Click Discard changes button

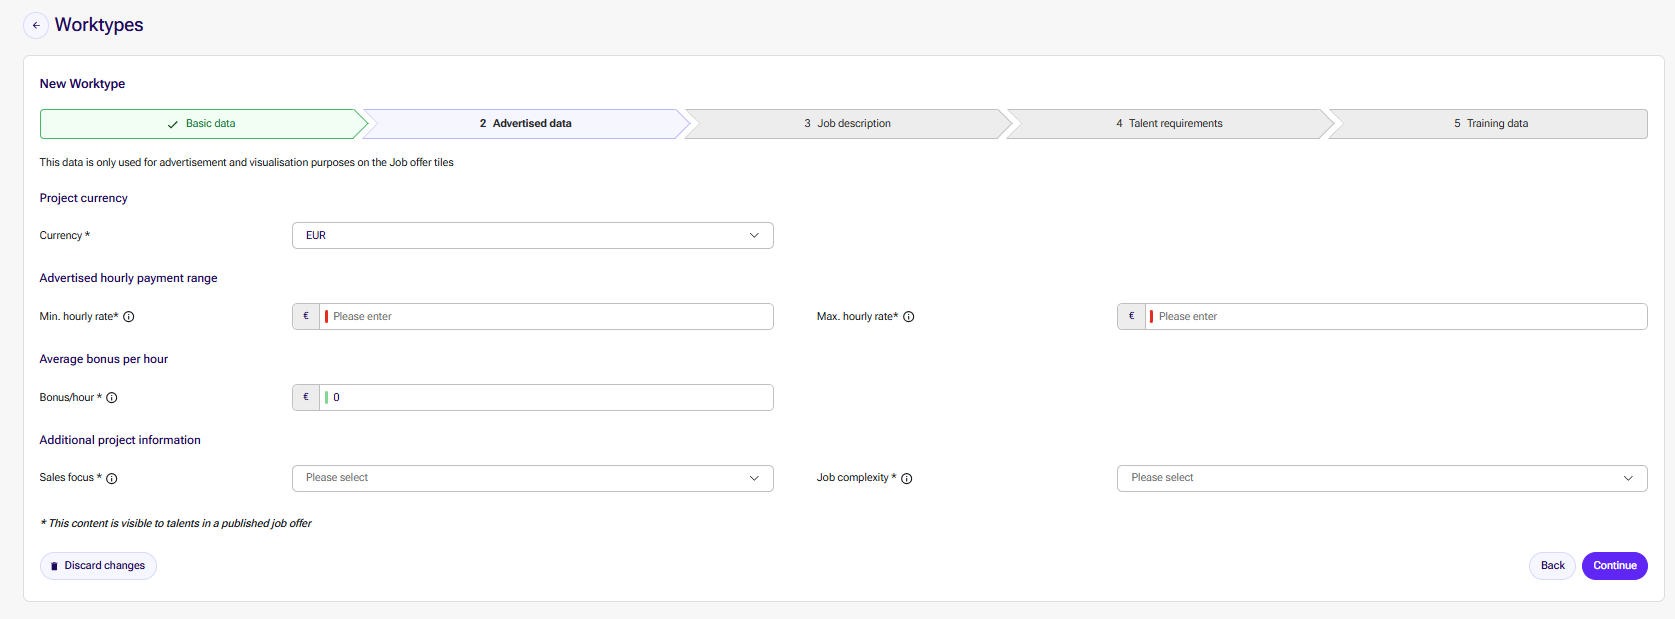pyautogui.click(x=98, y=566)
